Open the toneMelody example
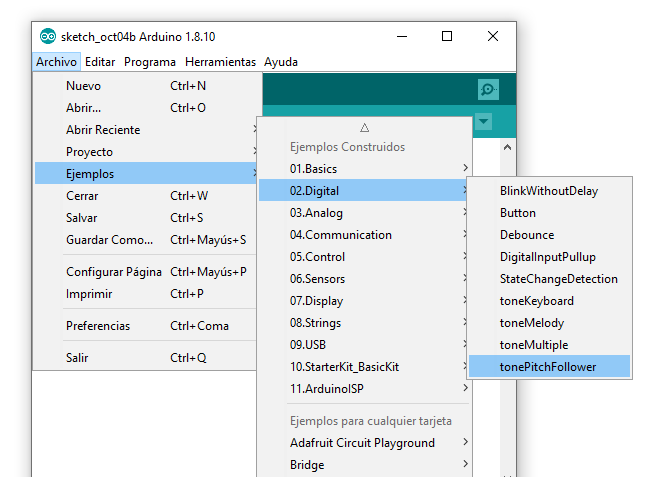The image size is (659, 477). point(549,323)
